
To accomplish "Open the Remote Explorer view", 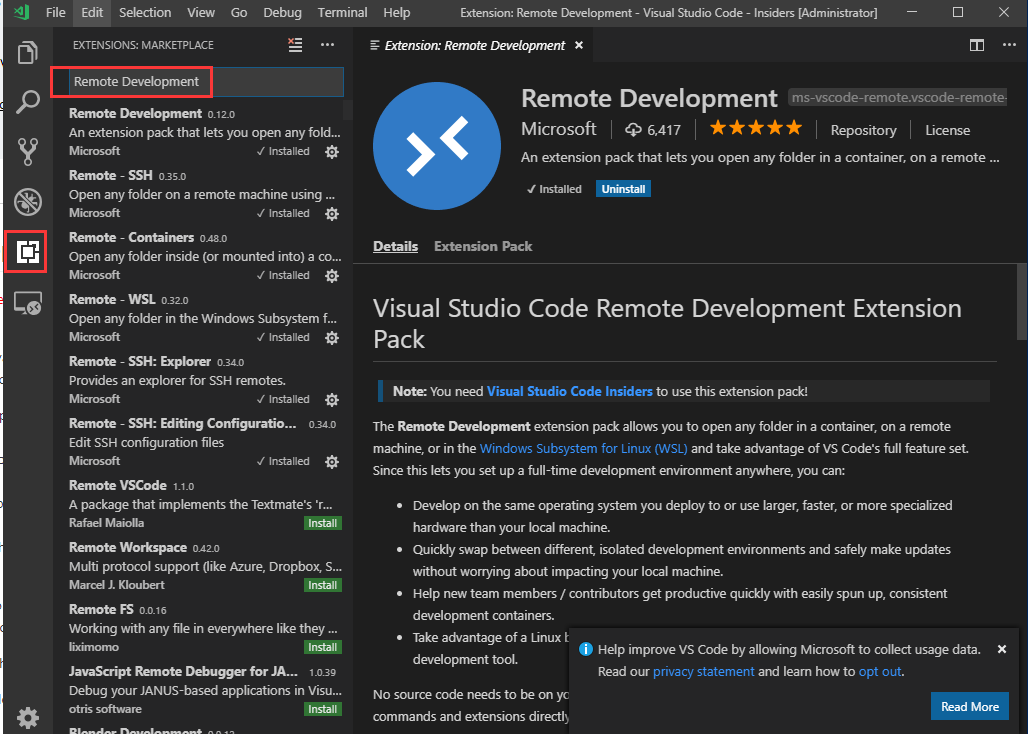I will click(x=27, y=303).
